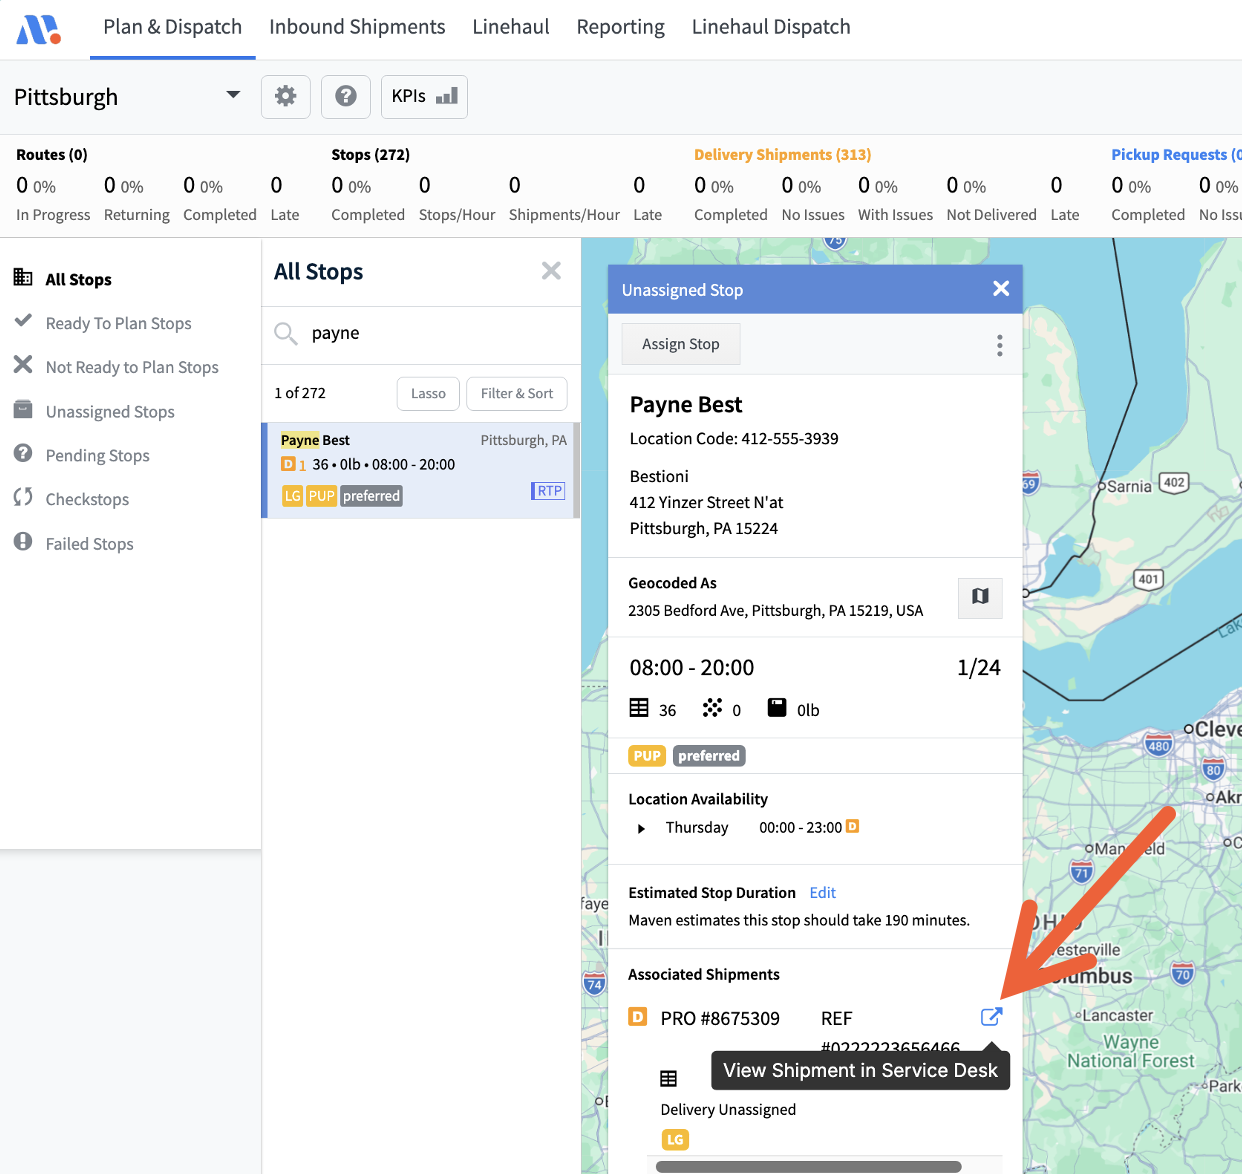
Task: Select Unassigned Stops in the sidebar
Action: [110, 412]
